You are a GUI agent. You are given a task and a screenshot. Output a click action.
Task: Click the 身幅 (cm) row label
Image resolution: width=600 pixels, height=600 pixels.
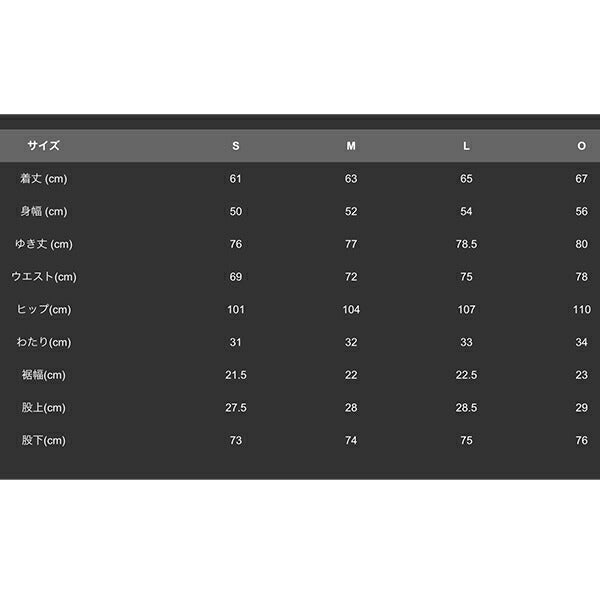coord(44,211)
